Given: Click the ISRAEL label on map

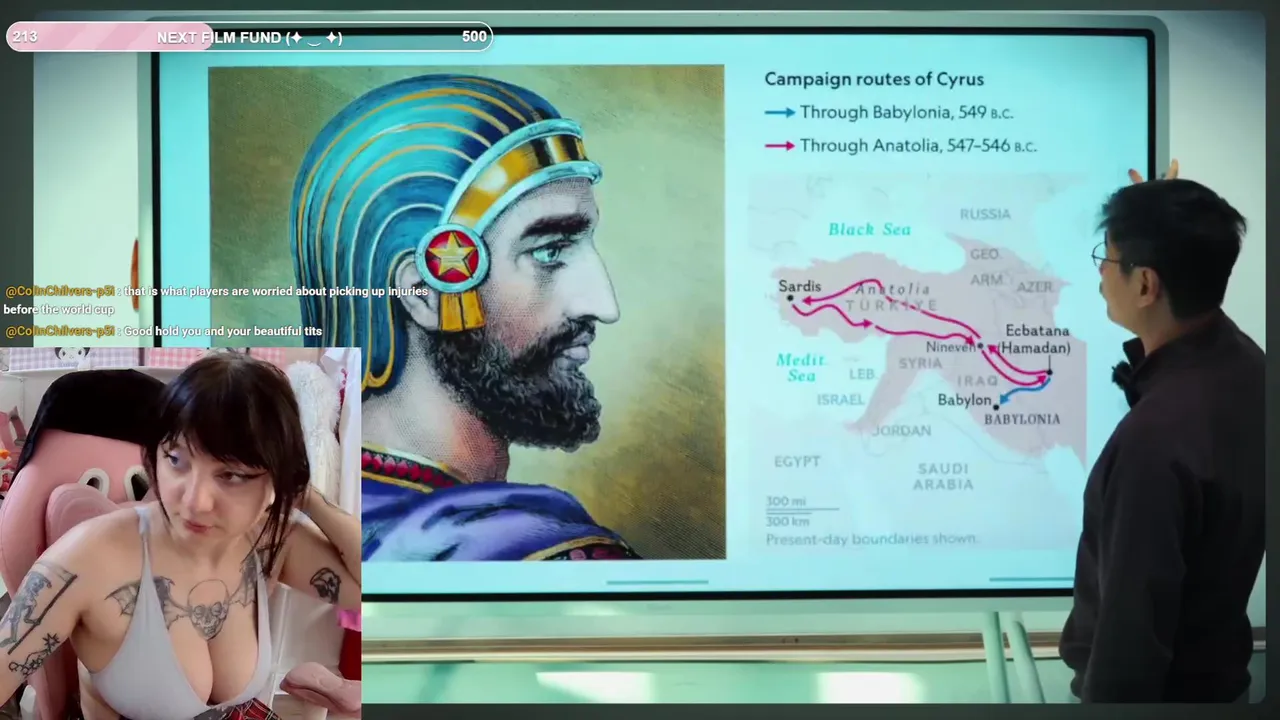Looking at the screenshot, I should (x=840, y=400).
